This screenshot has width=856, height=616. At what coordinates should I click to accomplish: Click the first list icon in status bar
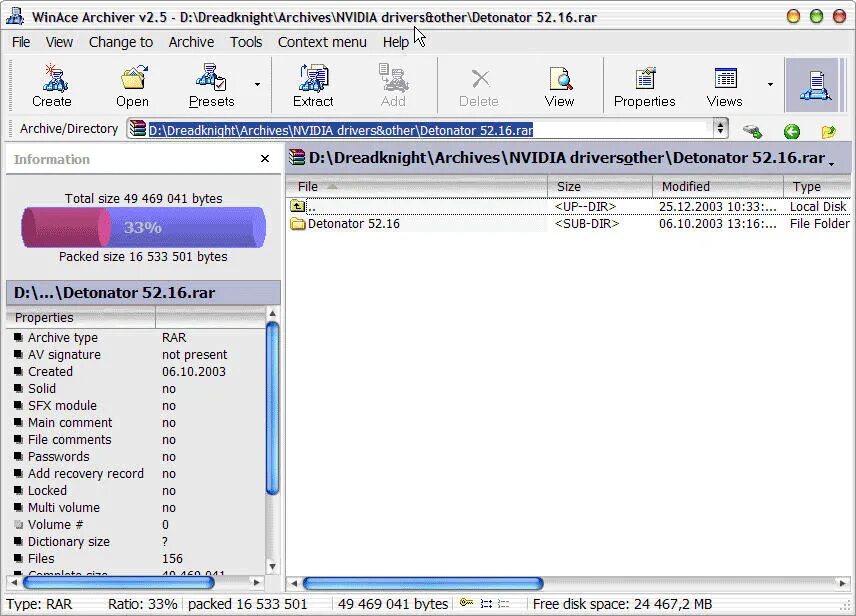click(486, 603)
